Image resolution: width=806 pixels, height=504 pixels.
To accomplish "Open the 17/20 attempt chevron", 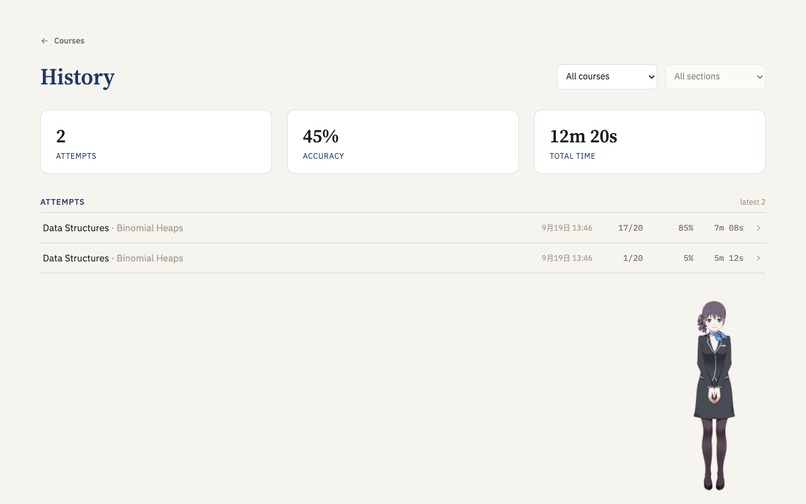I will (x=758, y=228).
